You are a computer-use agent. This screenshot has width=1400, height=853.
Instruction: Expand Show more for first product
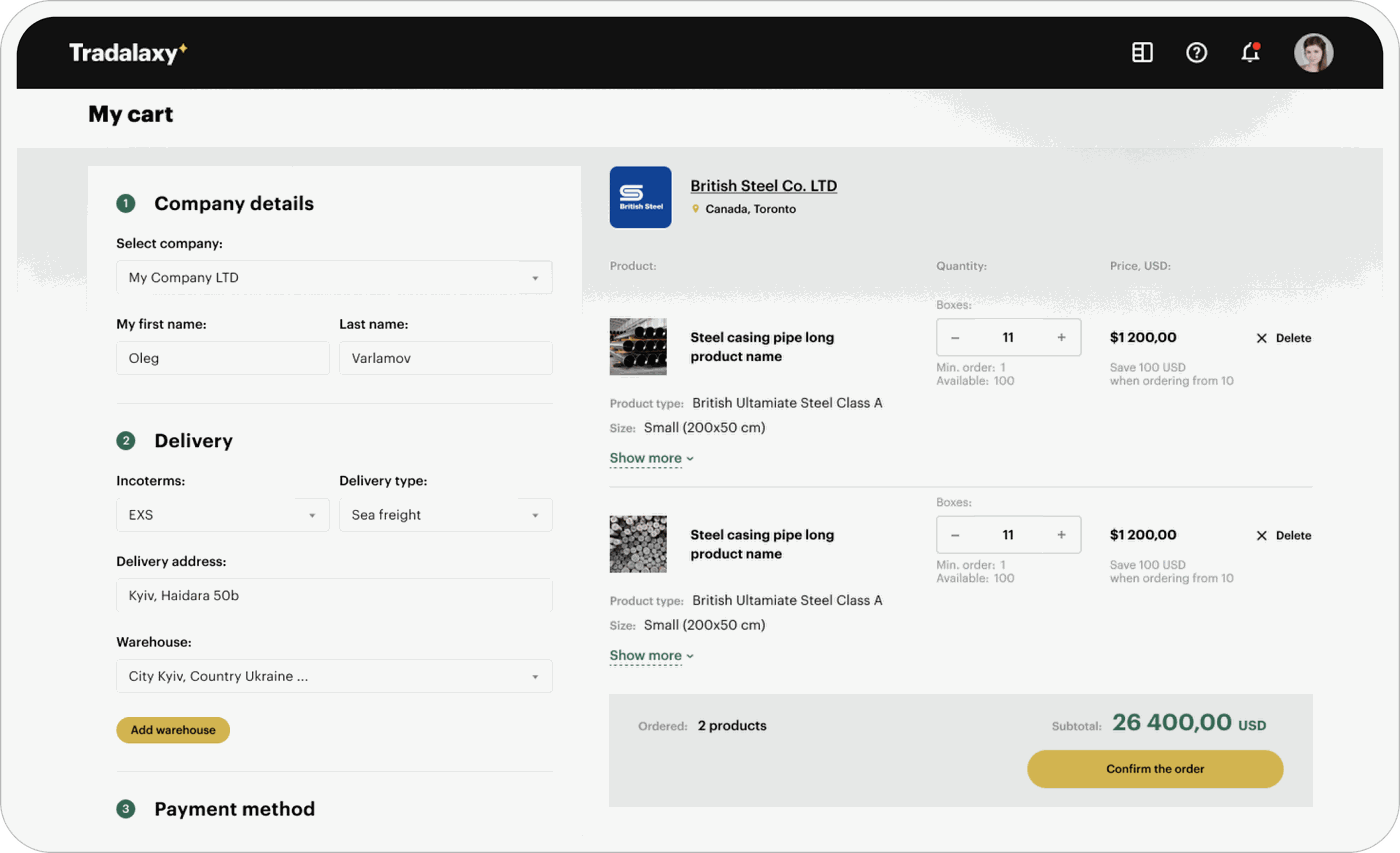point(651,458)
